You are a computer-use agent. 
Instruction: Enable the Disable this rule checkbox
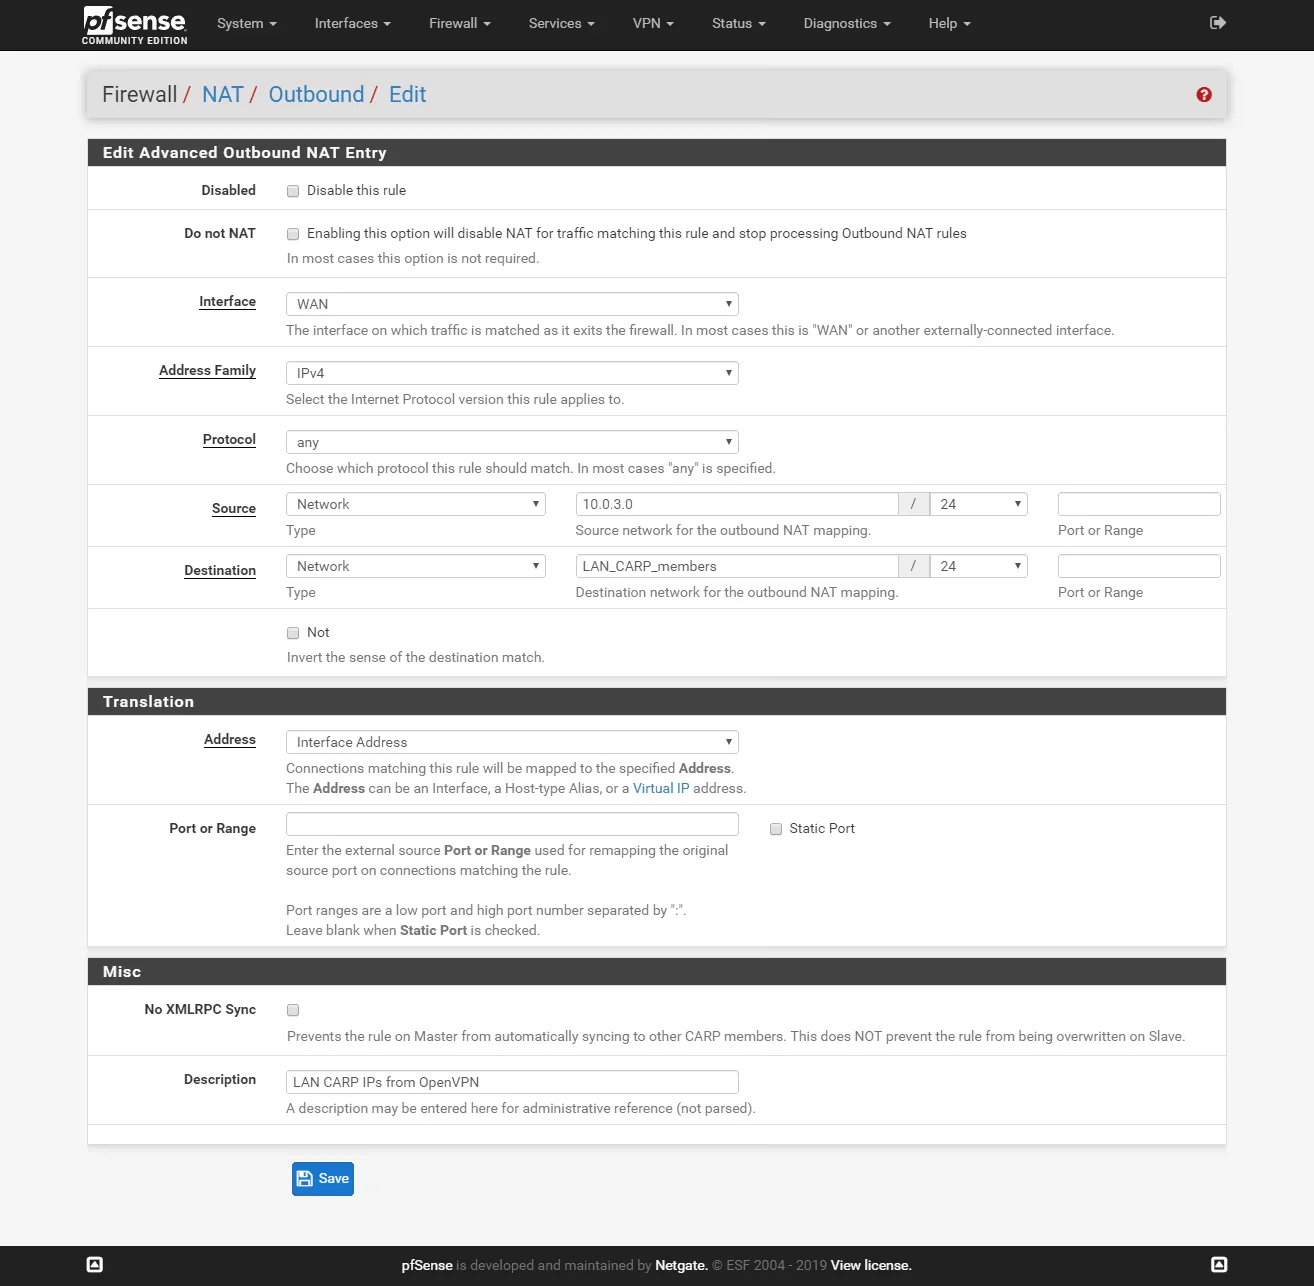tap(293, 190)
